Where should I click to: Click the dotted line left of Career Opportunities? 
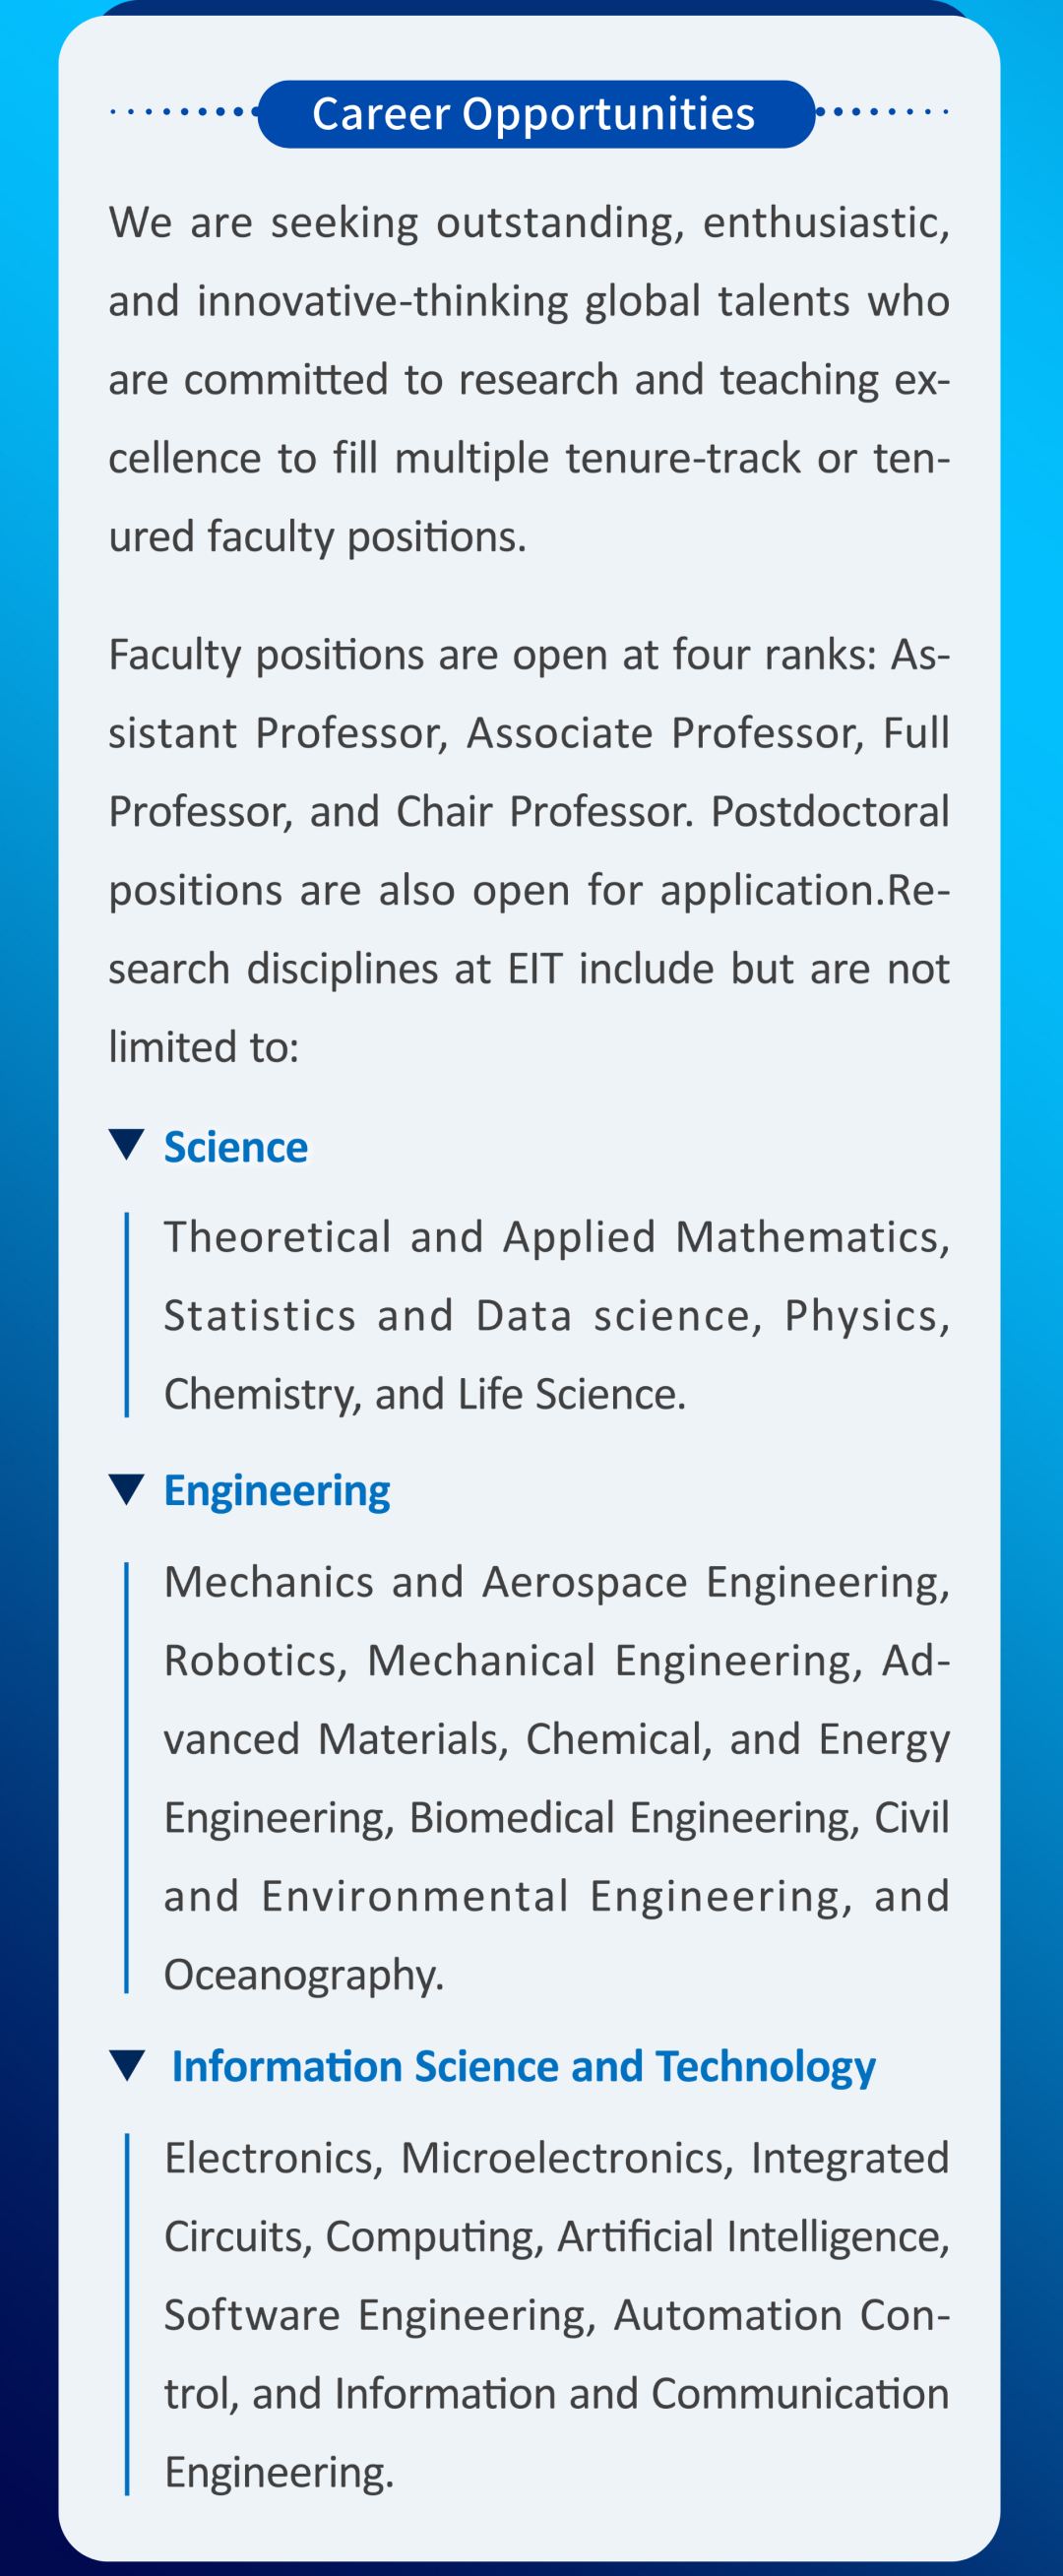point(180,112)
